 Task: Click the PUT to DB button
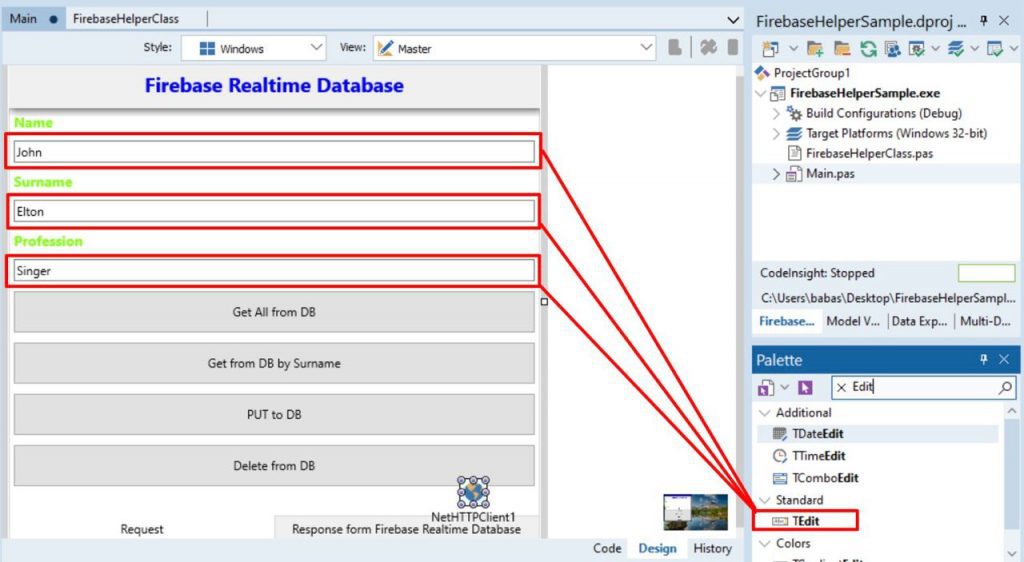coord(274,414)
